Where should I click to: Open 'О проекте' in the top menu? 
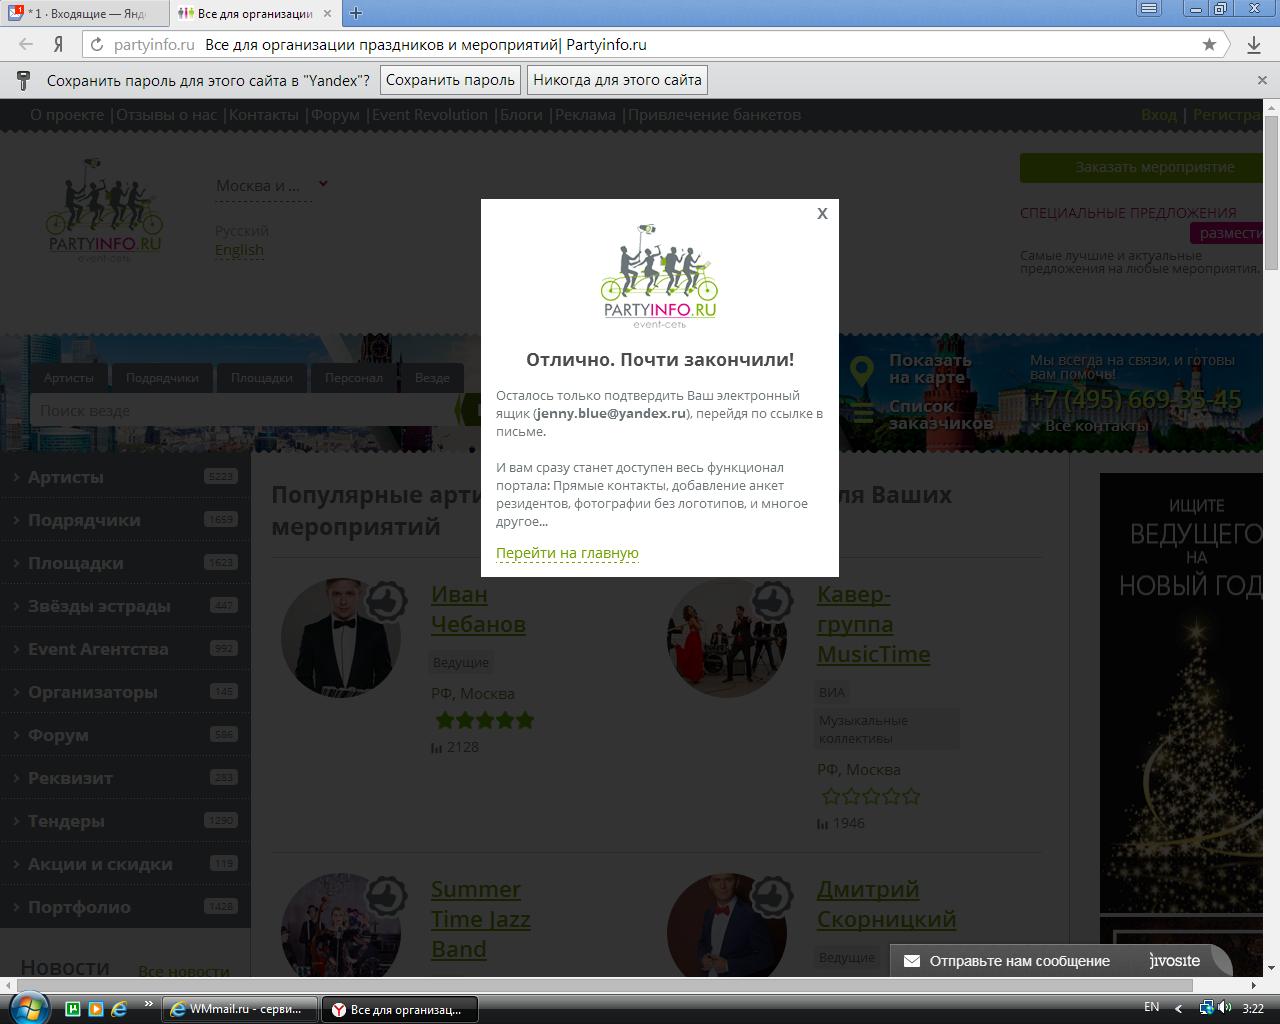click(x=67, y=114)
